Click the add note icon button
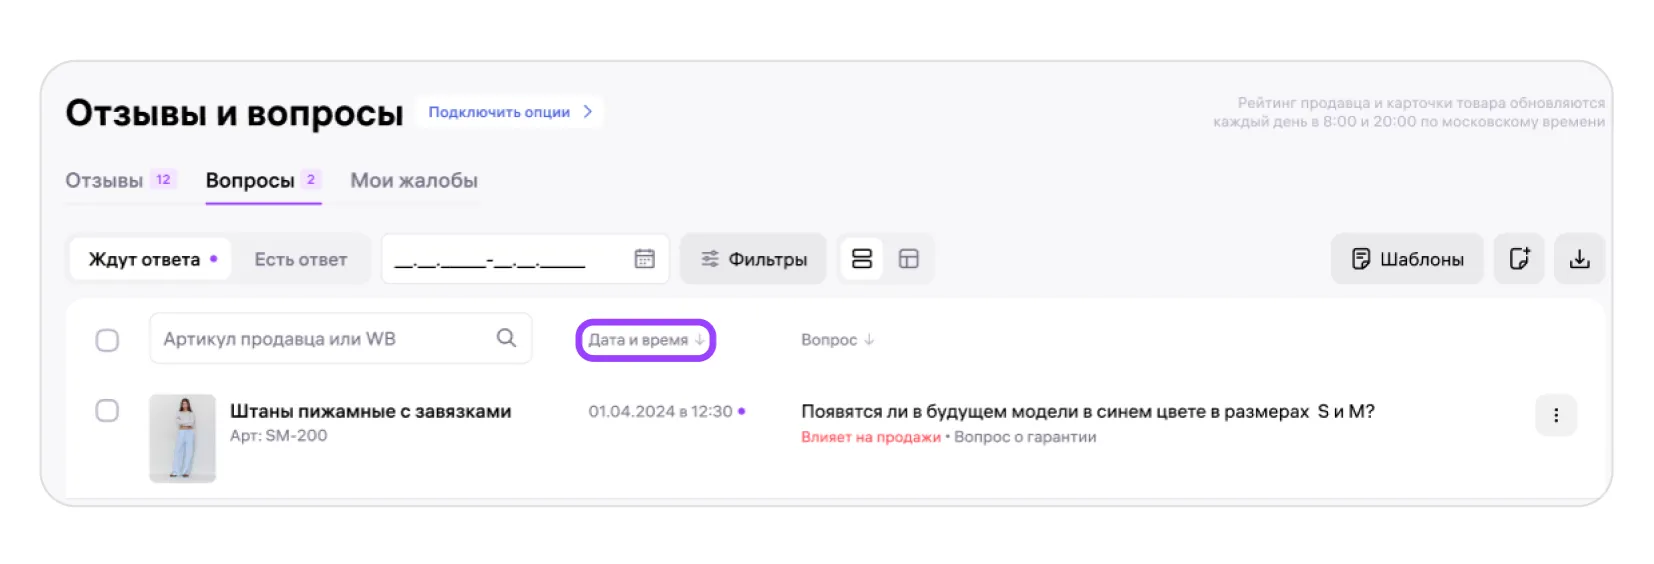 [1518, 259]
